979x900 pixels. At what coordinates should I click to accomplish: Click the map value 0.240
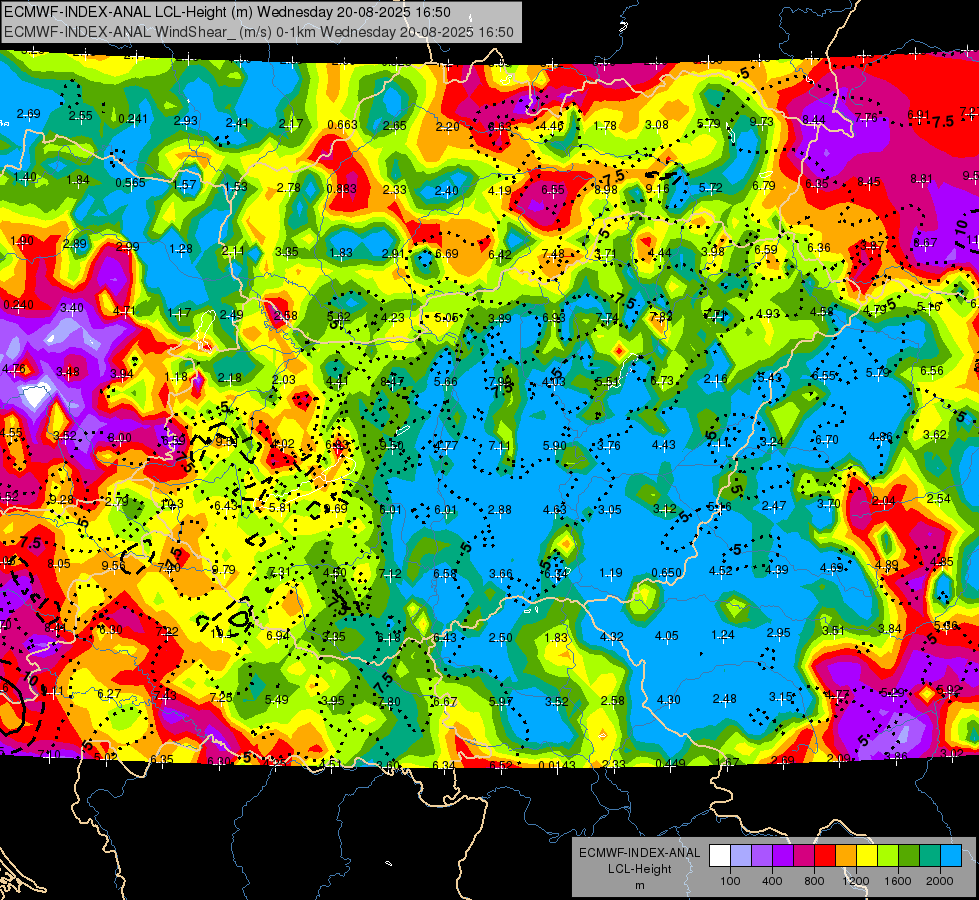(19, 305)
